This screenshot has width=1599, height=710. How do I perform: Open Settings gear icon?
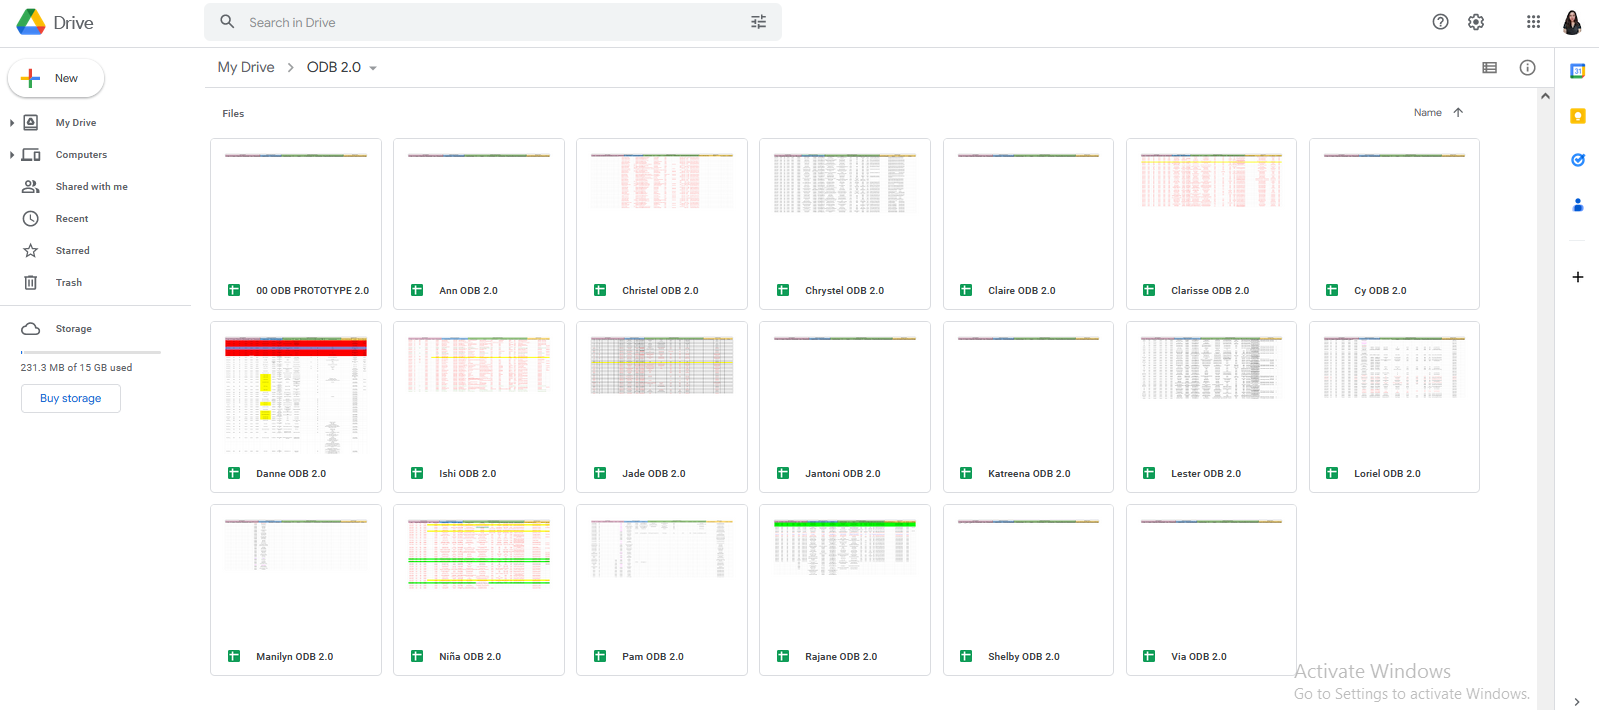[x=1476, y=22]
